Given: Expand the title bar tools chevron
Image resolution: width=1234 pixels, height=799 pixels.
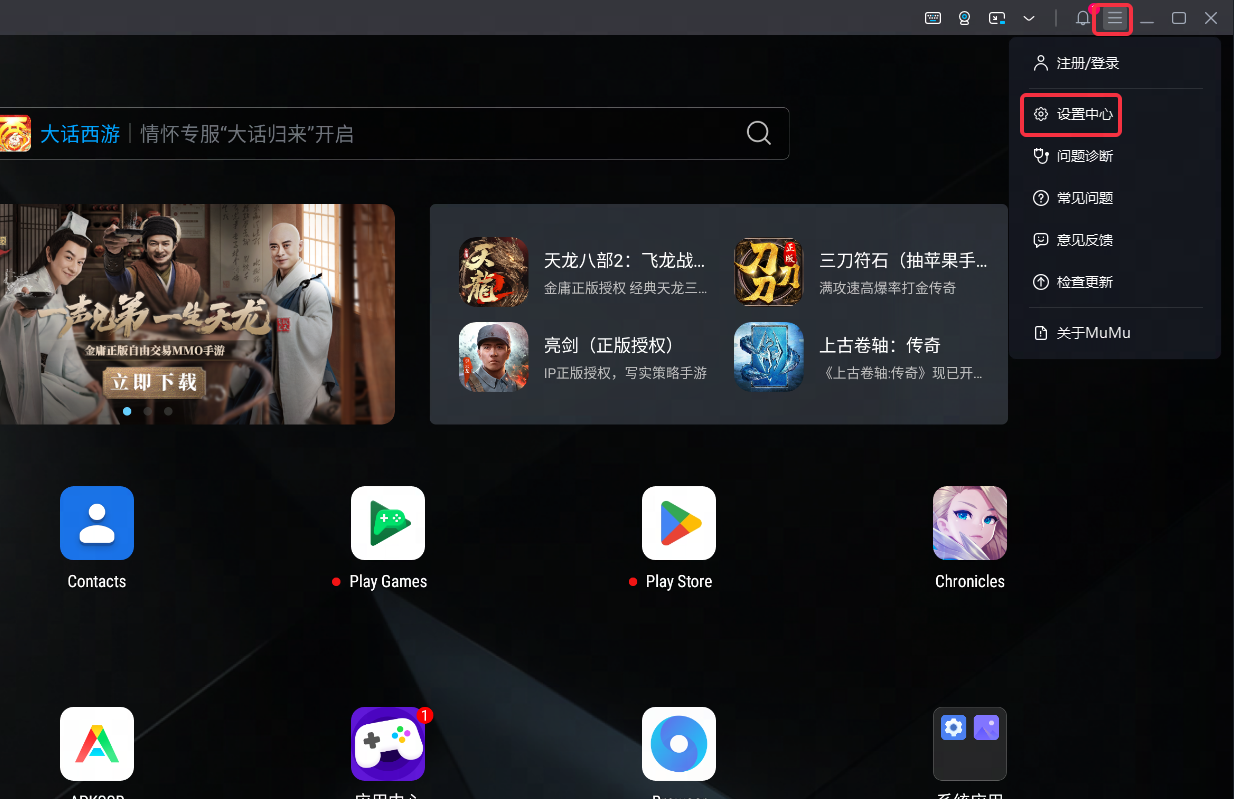Looking at the screenshot, I should [1028, 18].
